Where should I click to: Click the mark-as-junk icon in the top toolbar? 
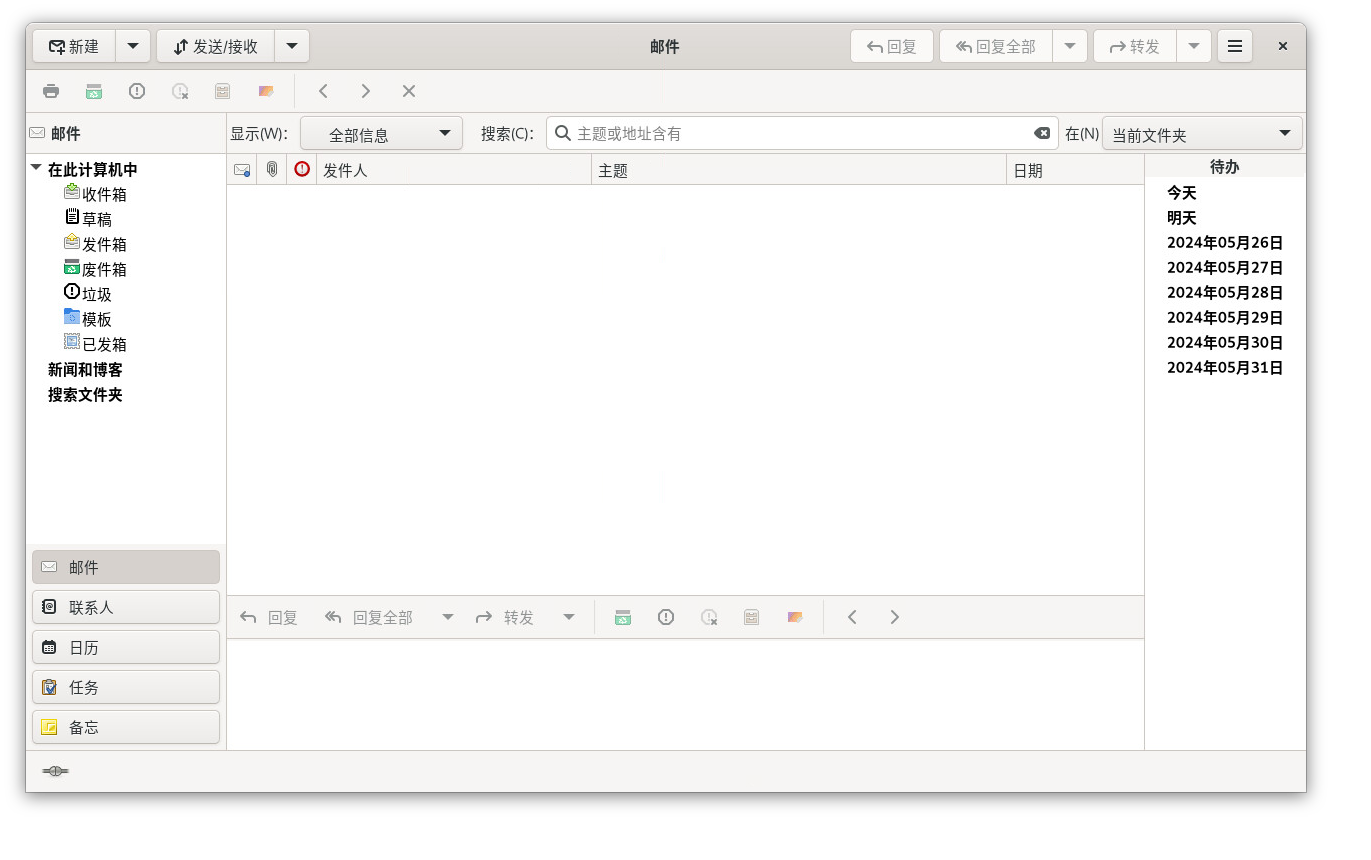pyautogui.click(x=137, y=91)
